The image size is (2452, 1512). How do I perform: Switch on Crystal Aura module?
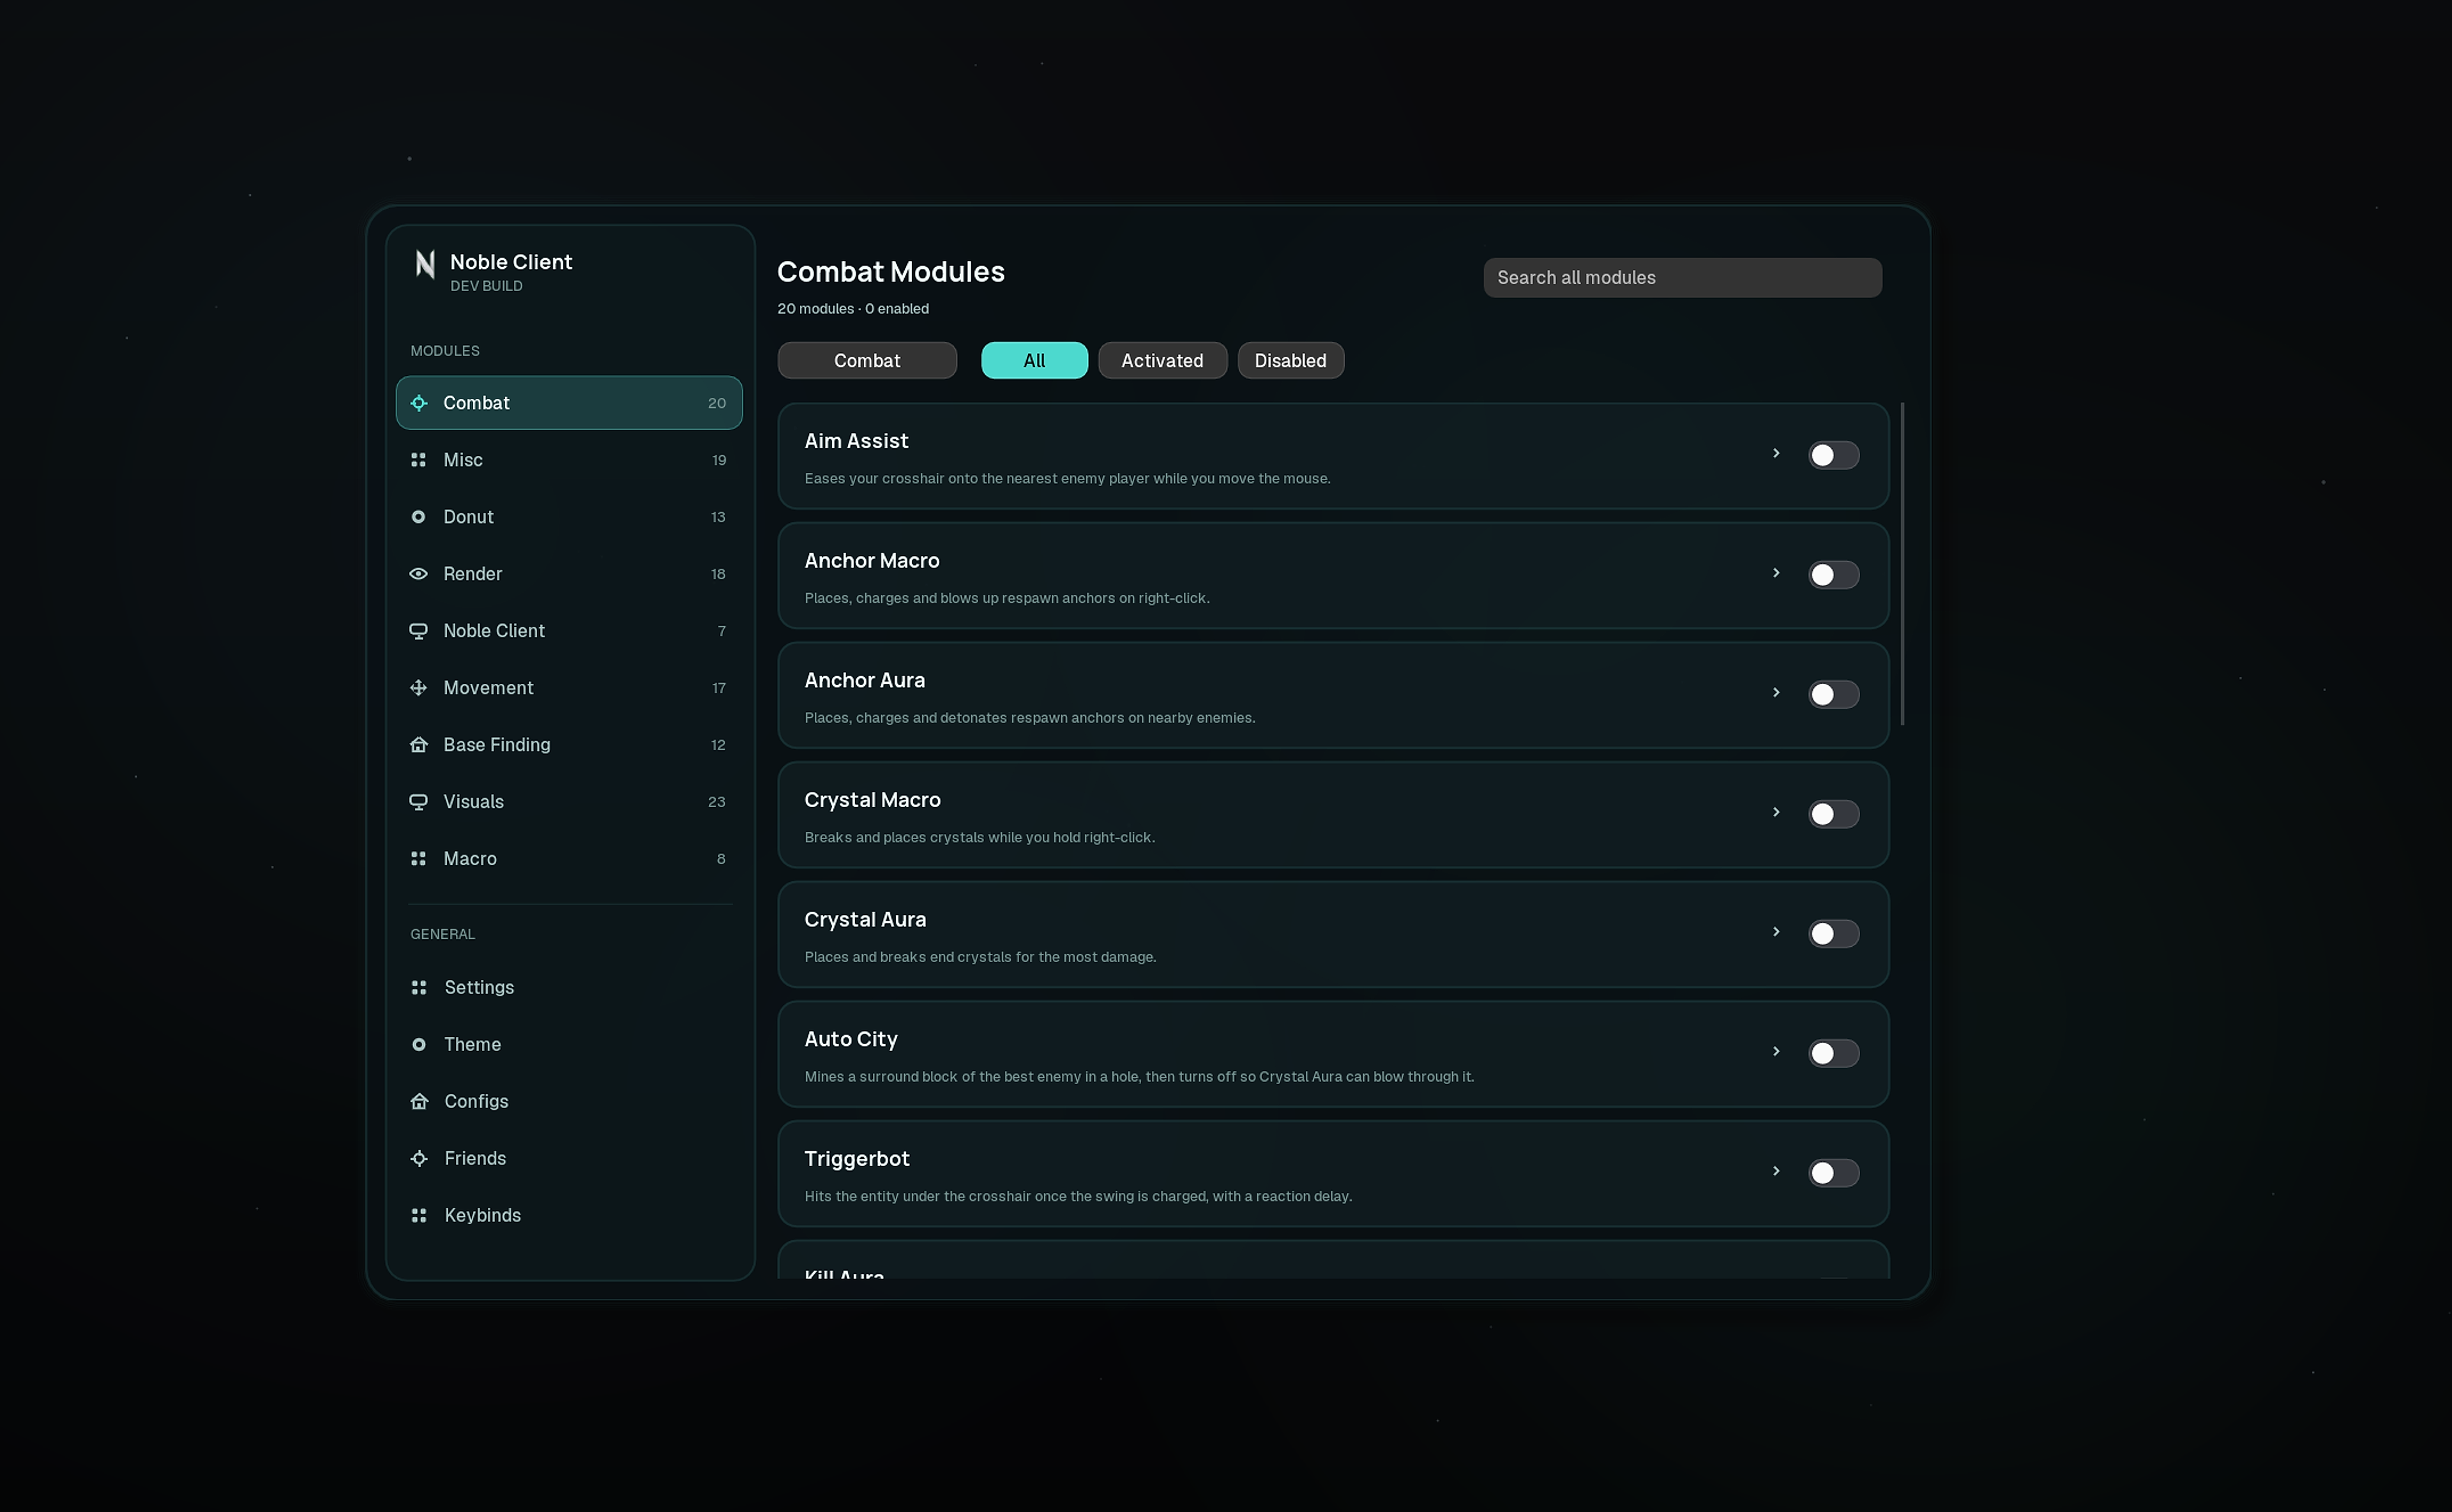[1833, 934]
